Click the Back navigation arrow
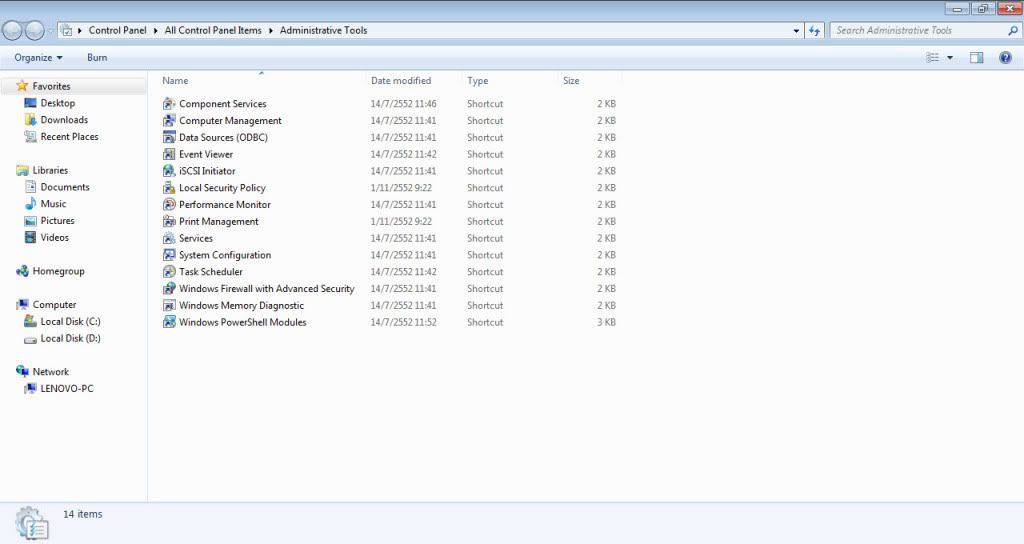This screenshot has height=544, width=1024. point(12,30)
